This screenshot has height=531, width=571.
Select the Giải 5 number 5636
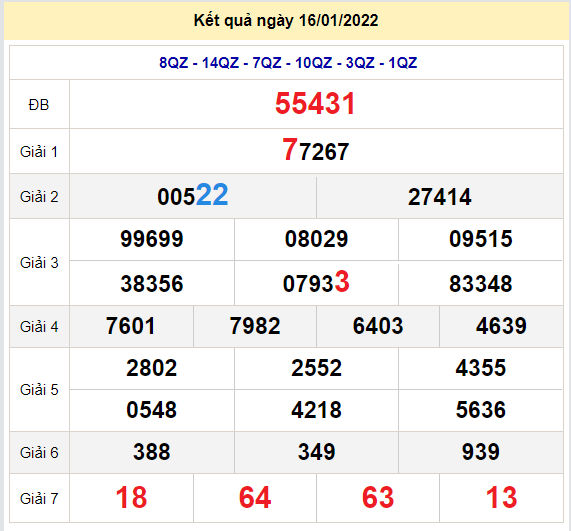point(481,410)
